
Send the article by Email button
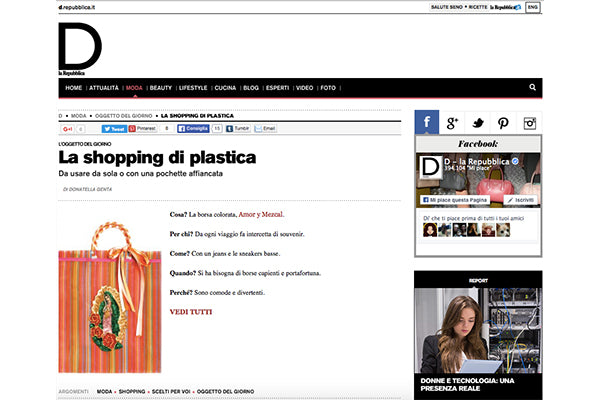click(265, 129)
